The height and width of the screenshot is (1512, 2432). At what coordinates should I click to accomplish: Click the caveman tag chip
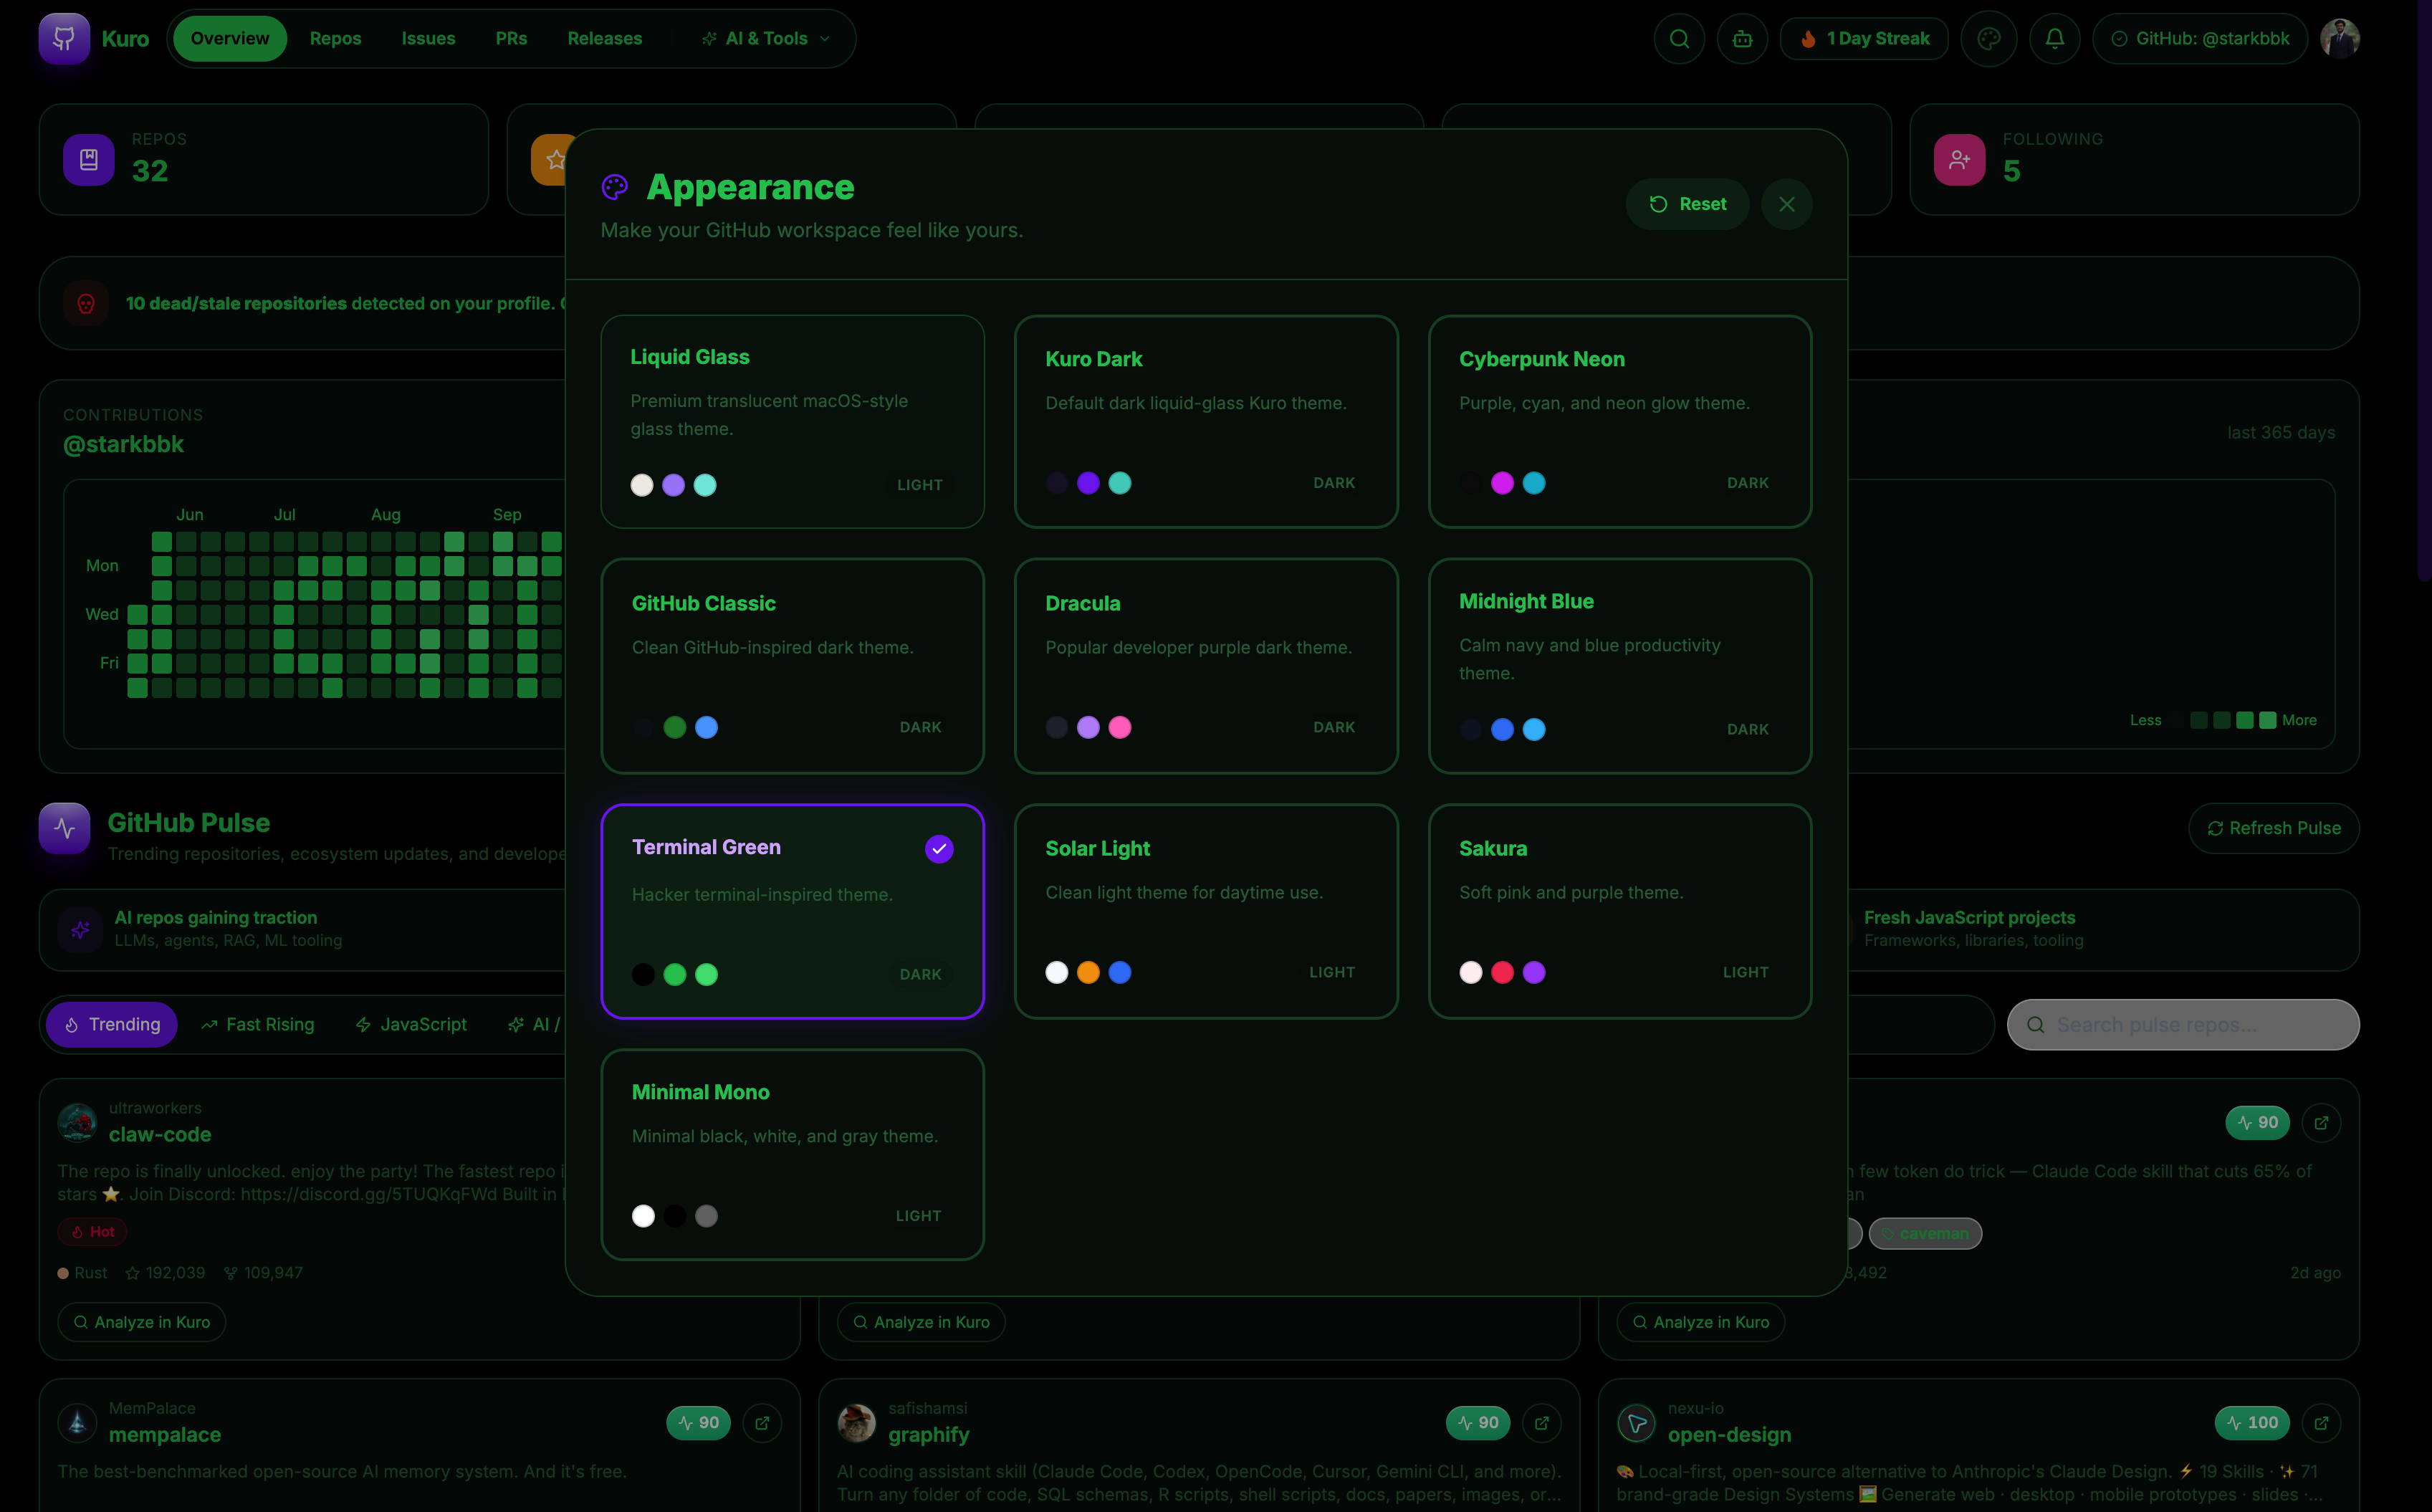(1925, 1233)
